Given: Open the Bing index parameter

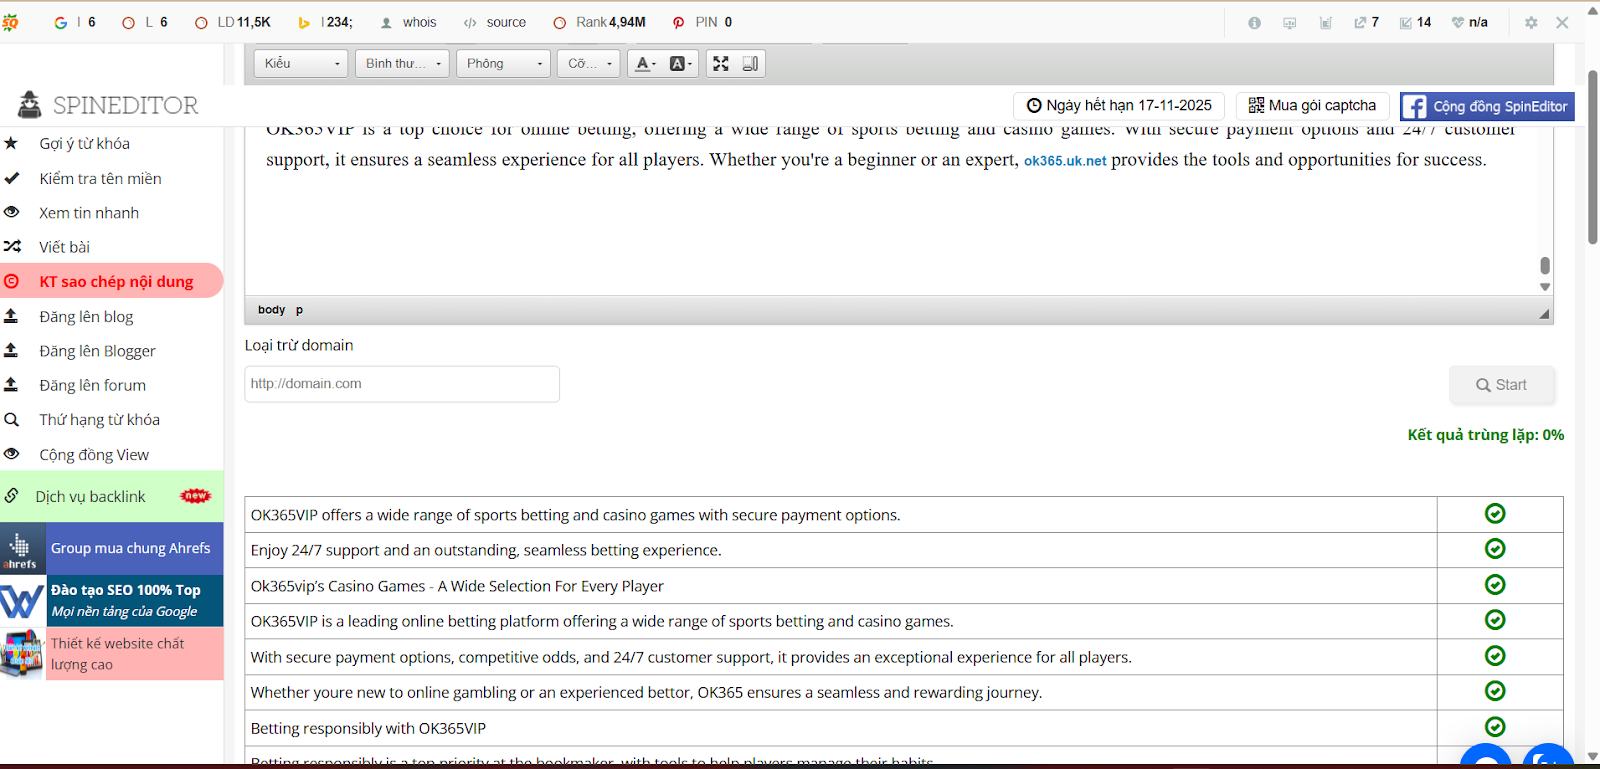Looking at the screenshot, I should coord(325,22).
